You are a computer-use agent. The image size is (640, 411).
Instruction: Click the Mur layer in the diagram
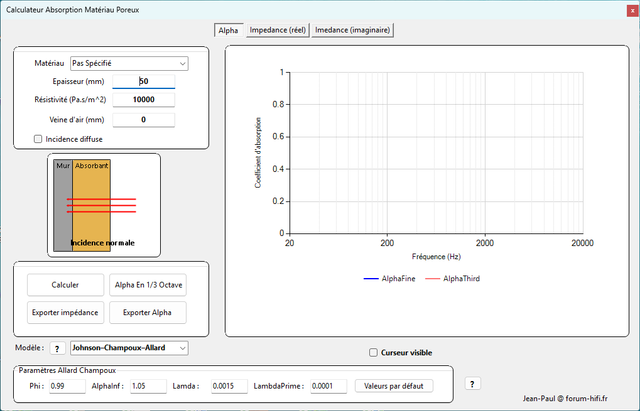[63, 205]
